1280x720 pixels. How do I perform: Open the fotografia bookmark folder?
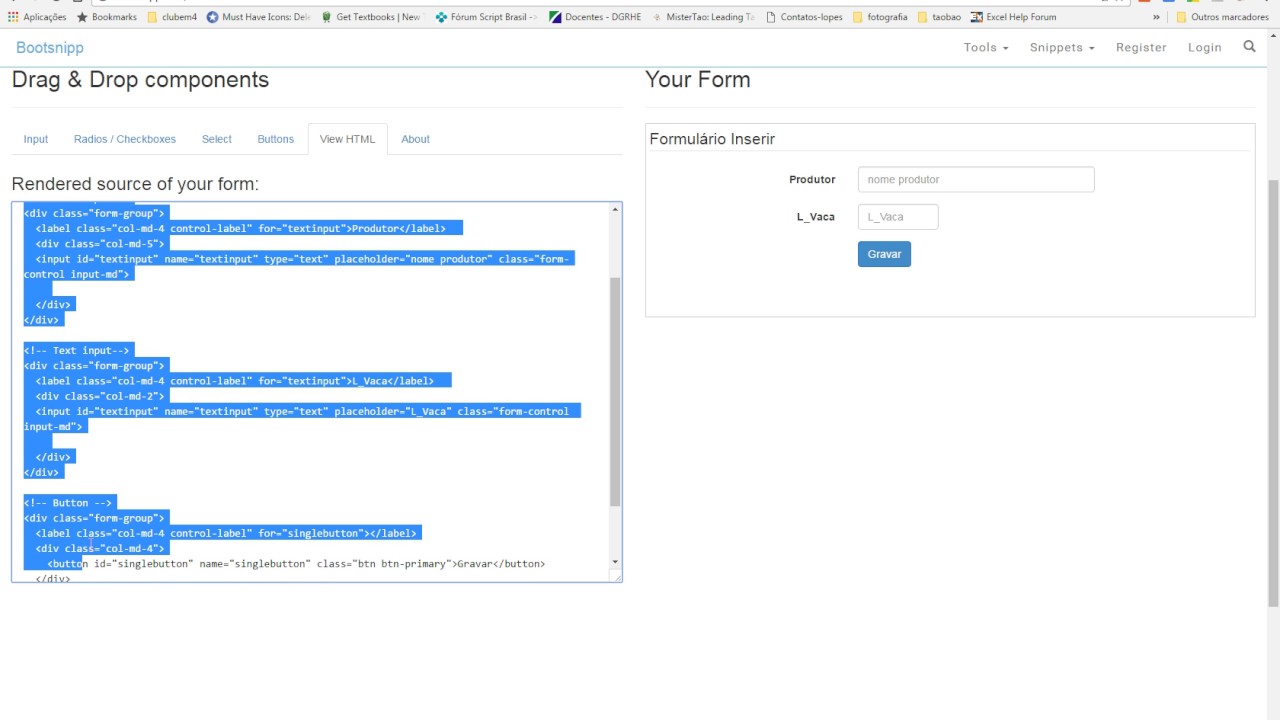pyautogui.click(x=880, y=17)
